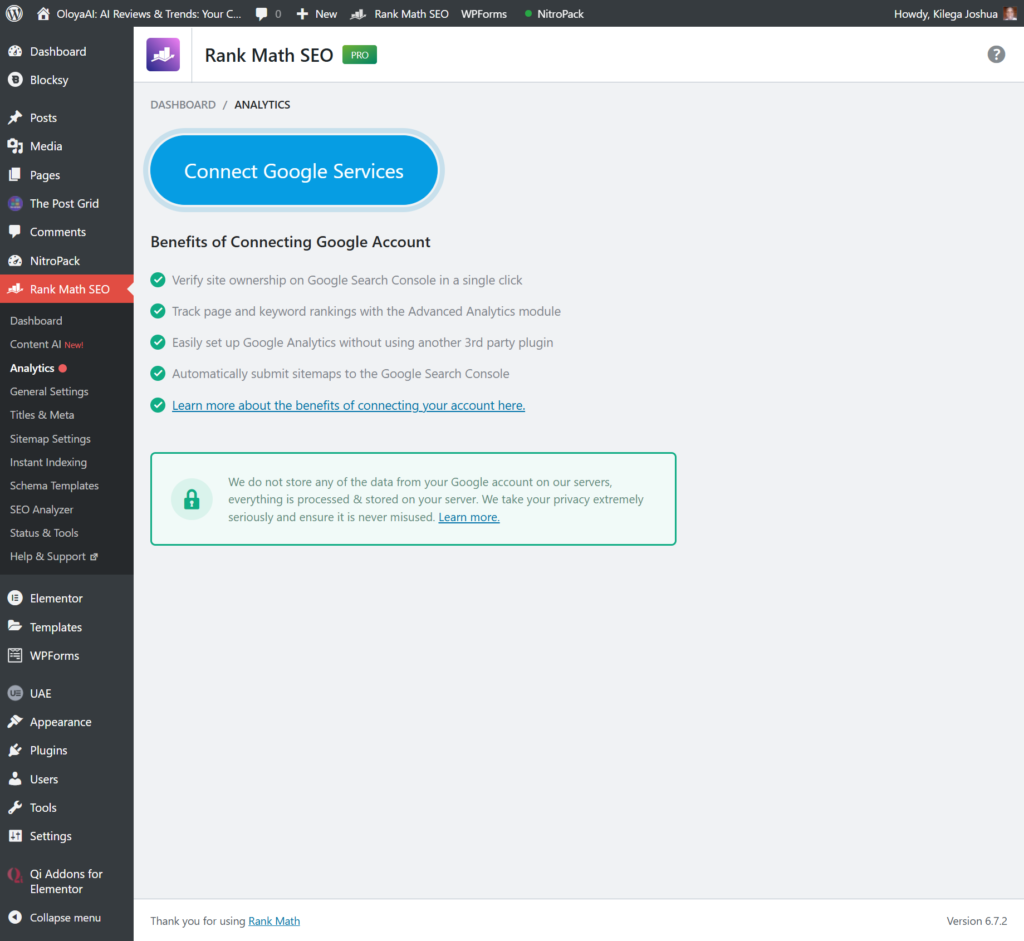Click the green padlock privacy icon

pos(191,500)
